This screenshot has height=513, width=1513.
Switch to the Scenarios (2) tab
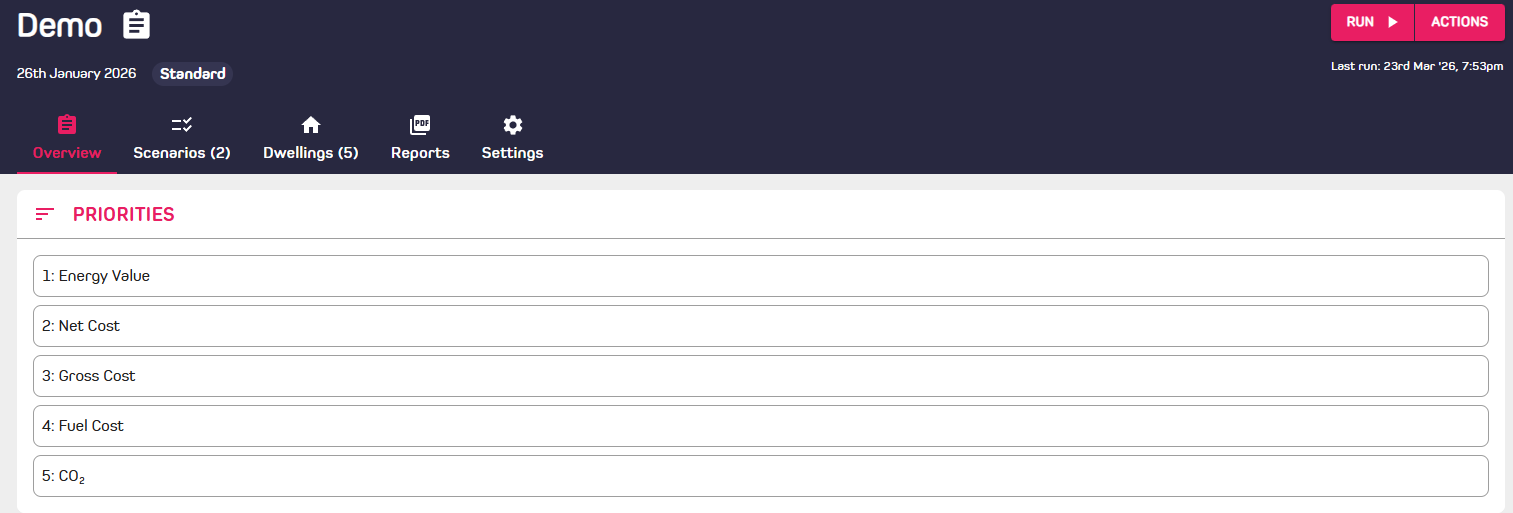pos(182,153)
